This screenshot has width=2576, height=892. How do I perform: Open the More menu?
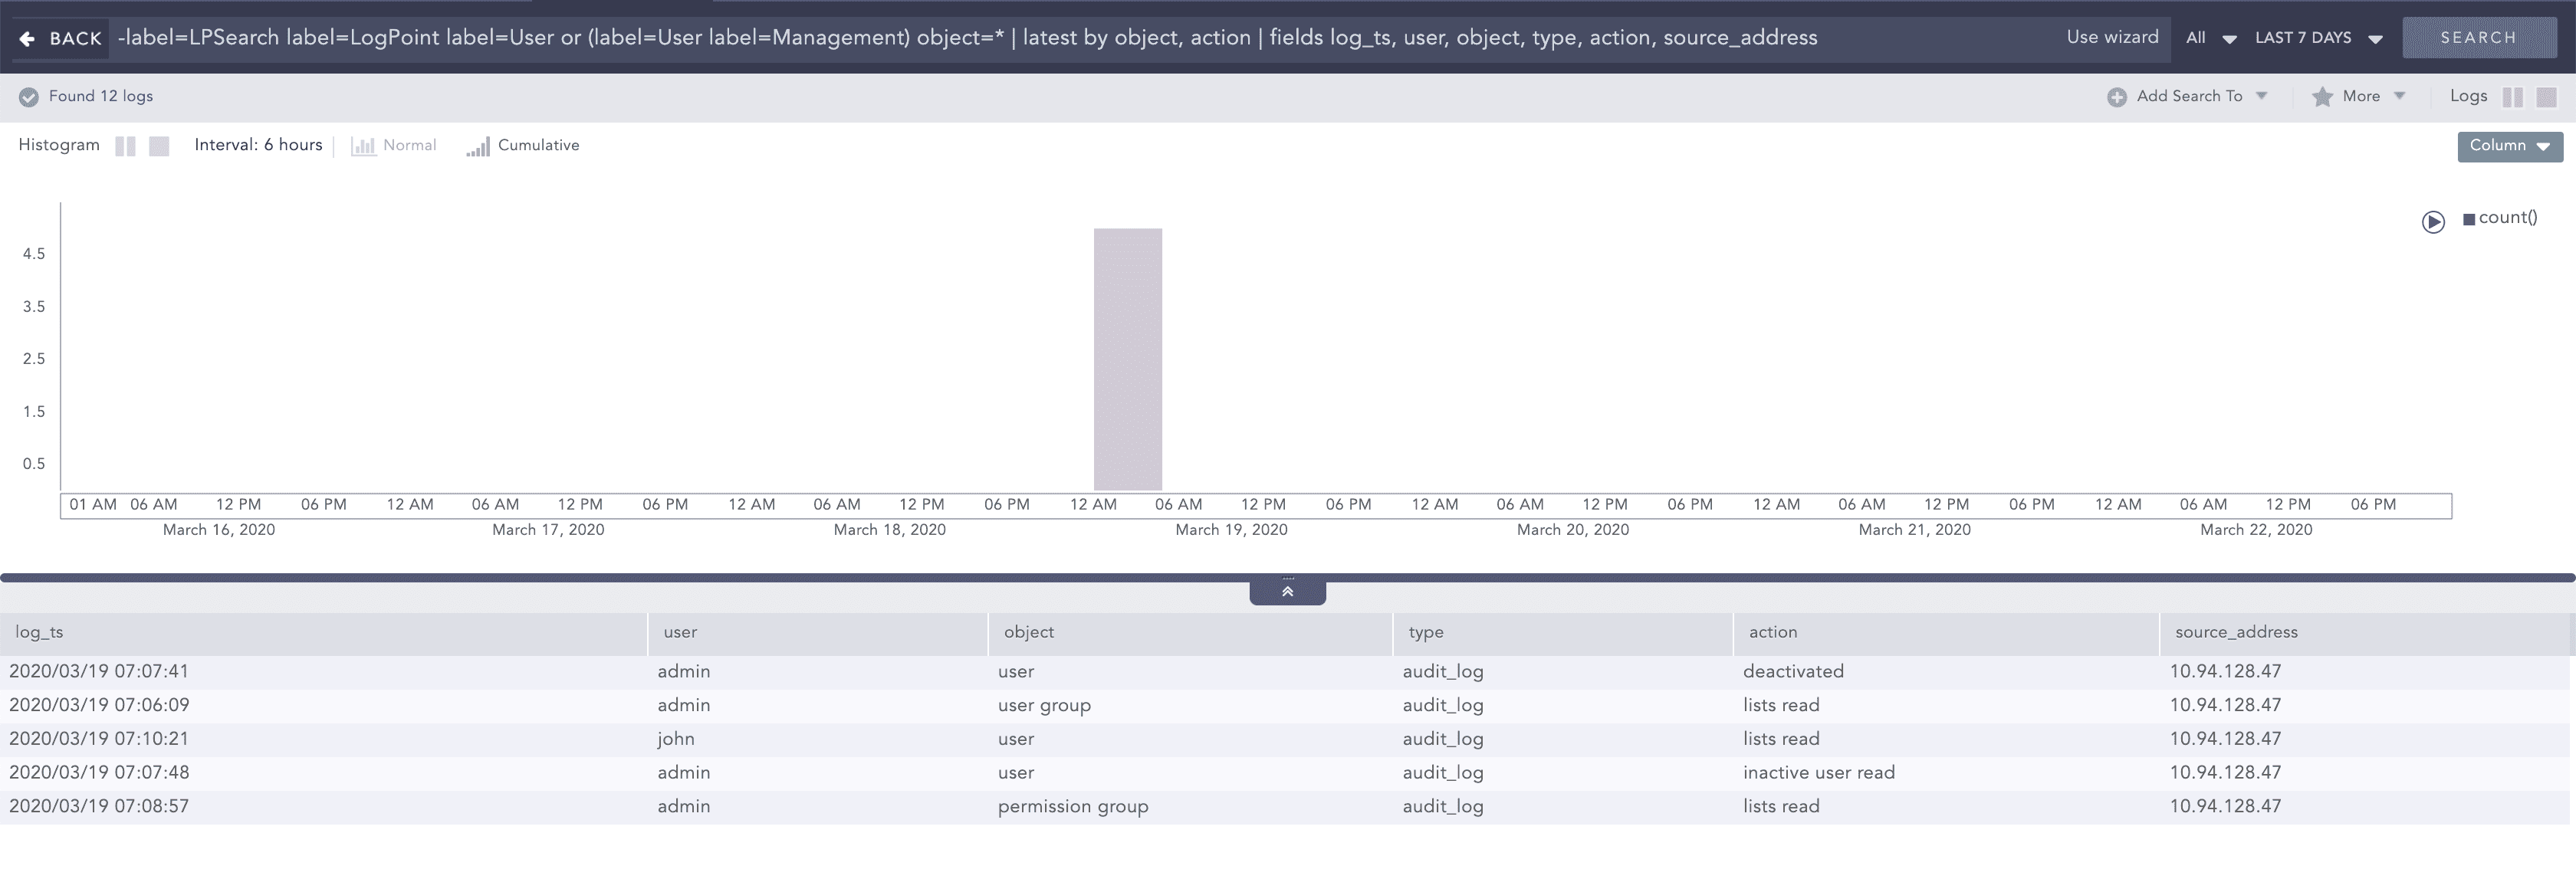point(2360,96)
